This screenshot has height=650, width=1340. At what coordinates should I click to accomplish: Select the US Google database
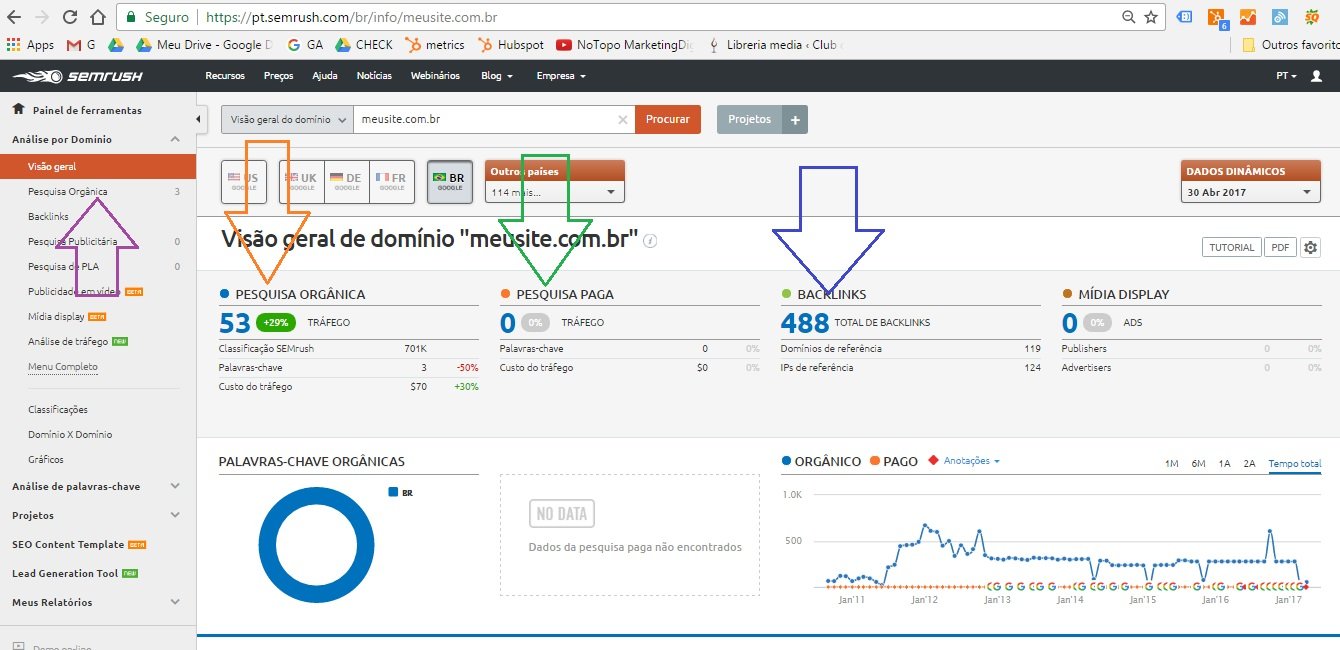(244, 182)
